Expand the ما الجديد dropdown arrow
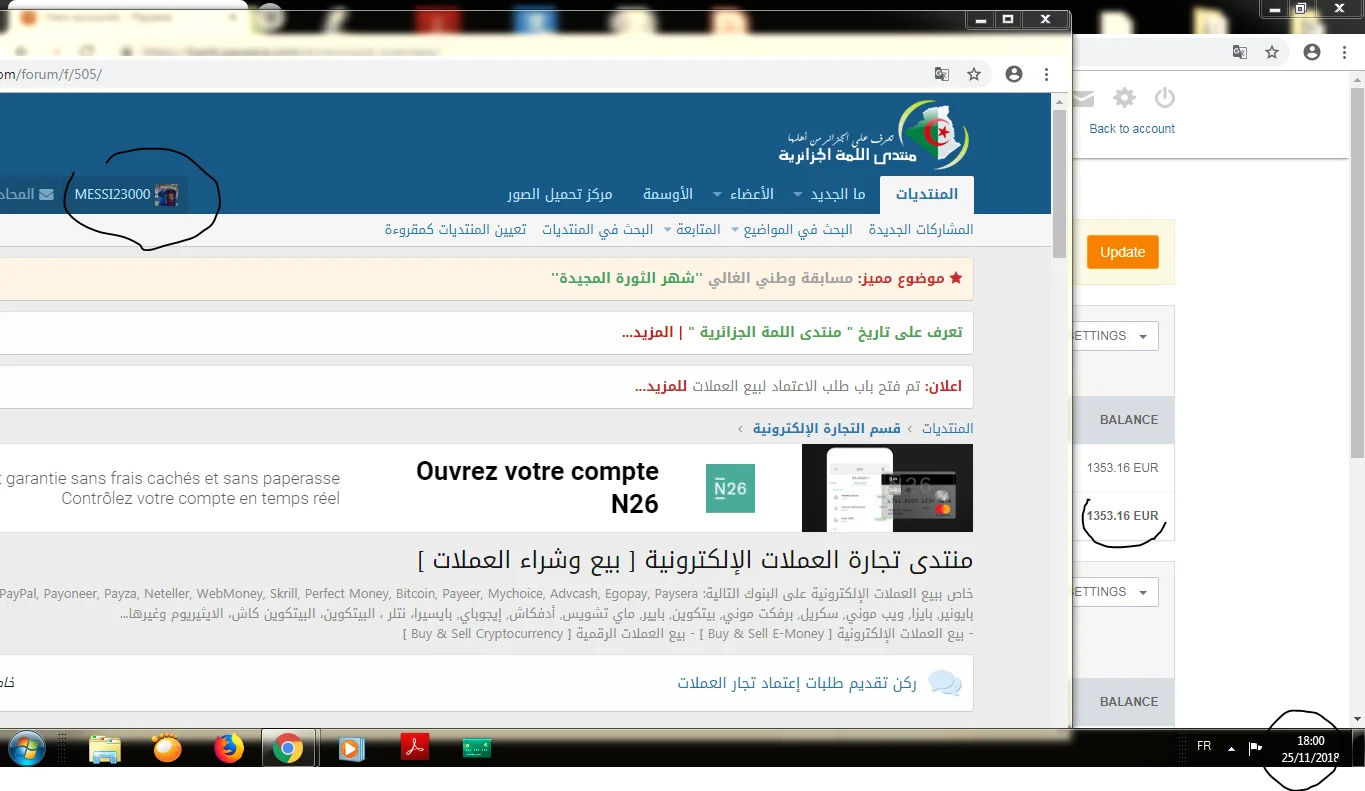This screenshot has width=1365, height=791. [x=797, y=195]
